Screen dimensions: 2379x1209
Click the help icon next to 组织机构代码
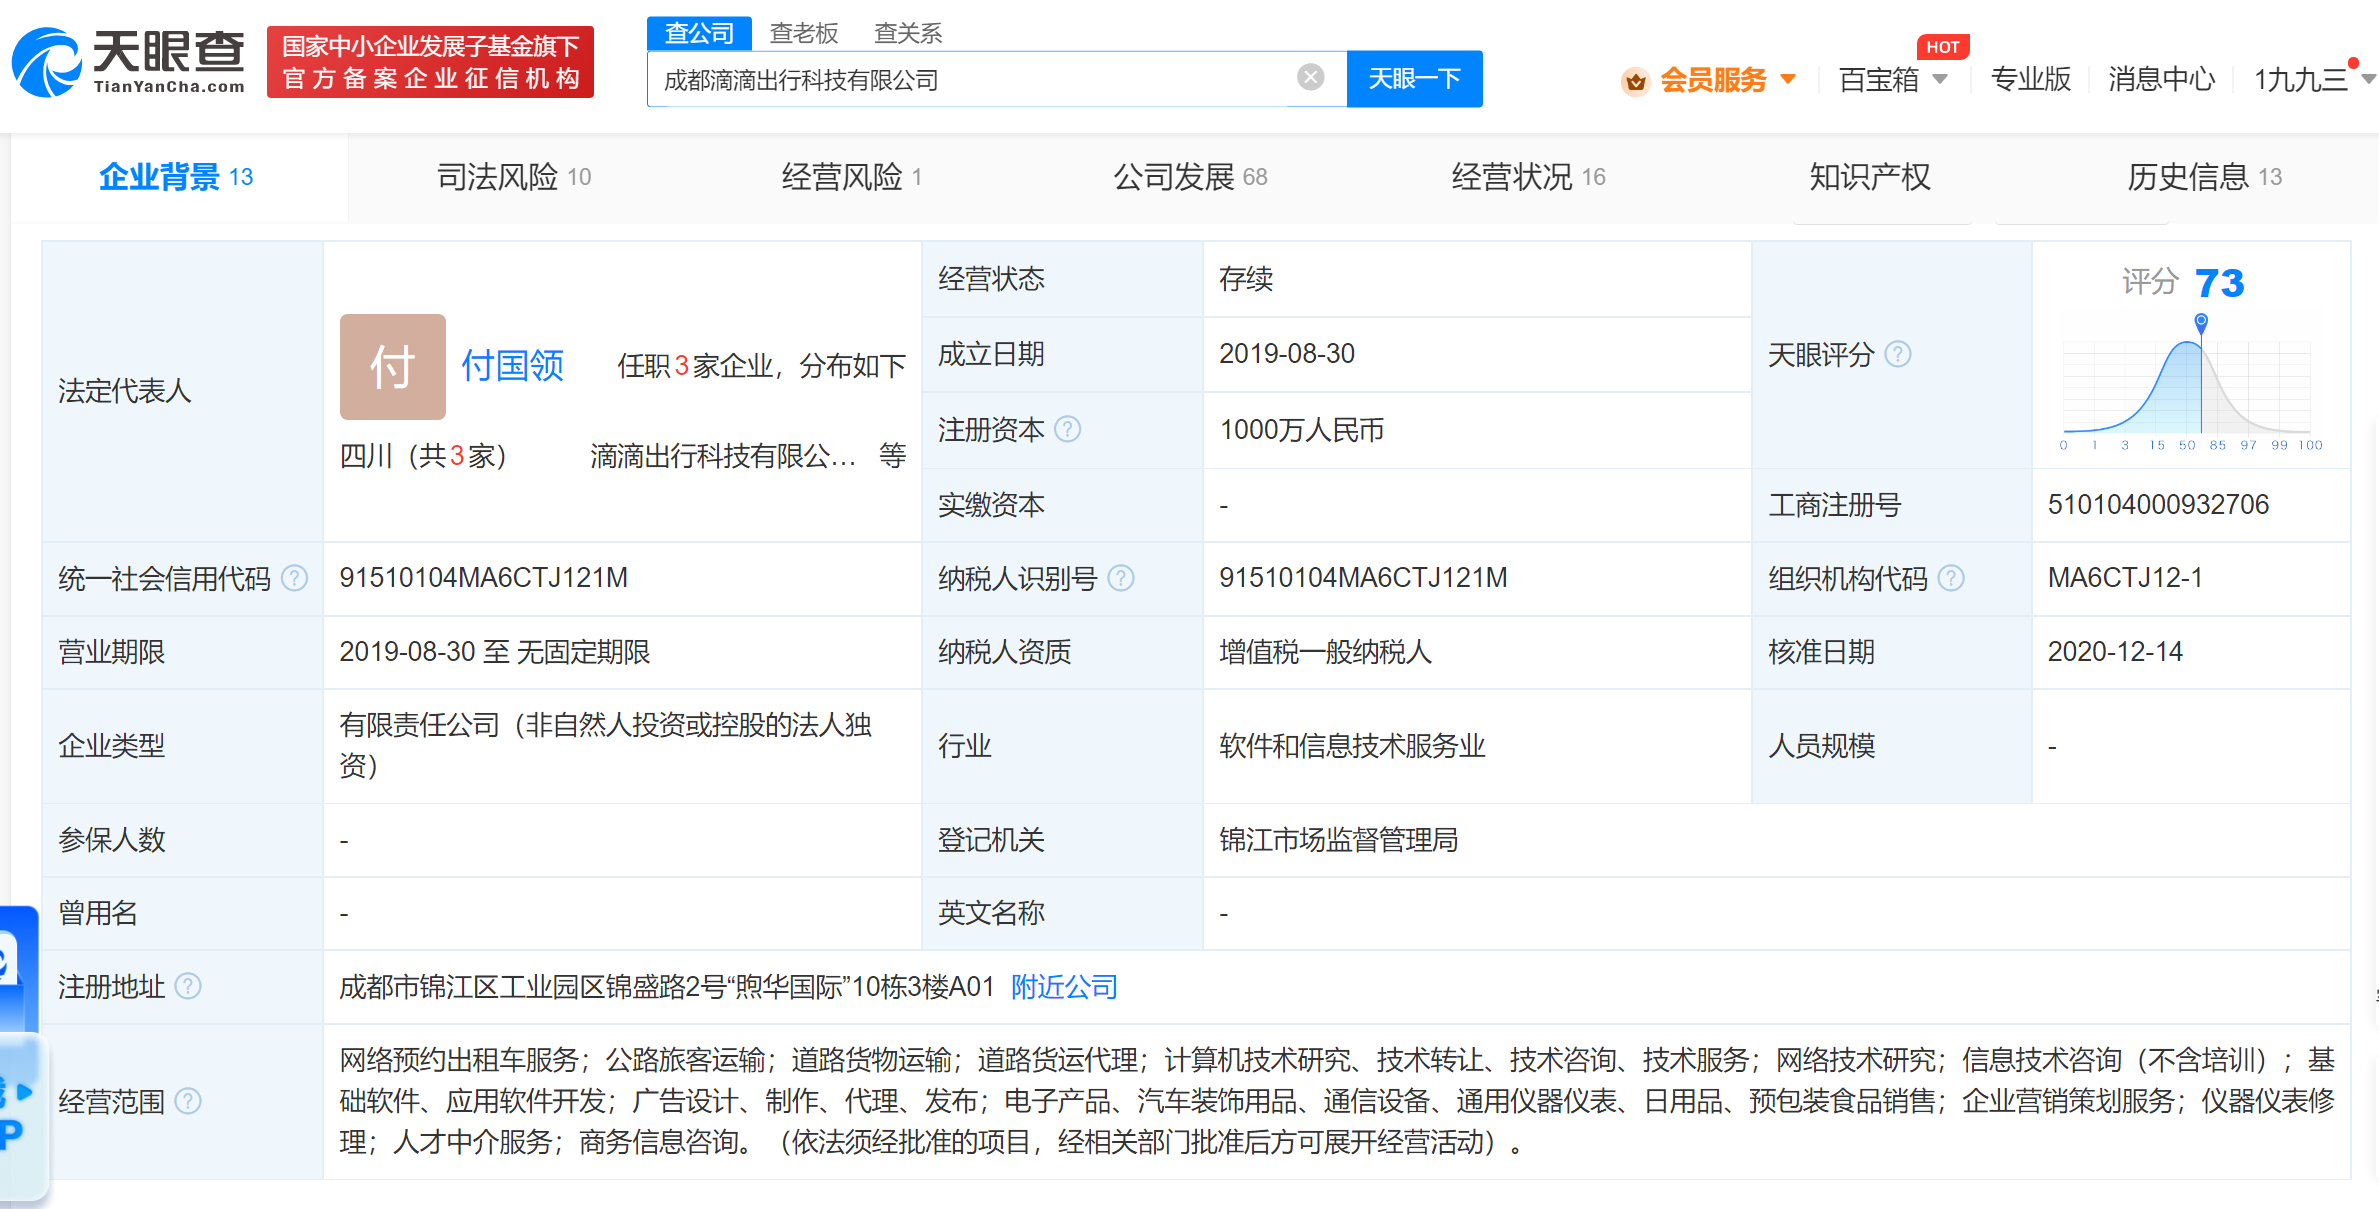[1951, 578]
